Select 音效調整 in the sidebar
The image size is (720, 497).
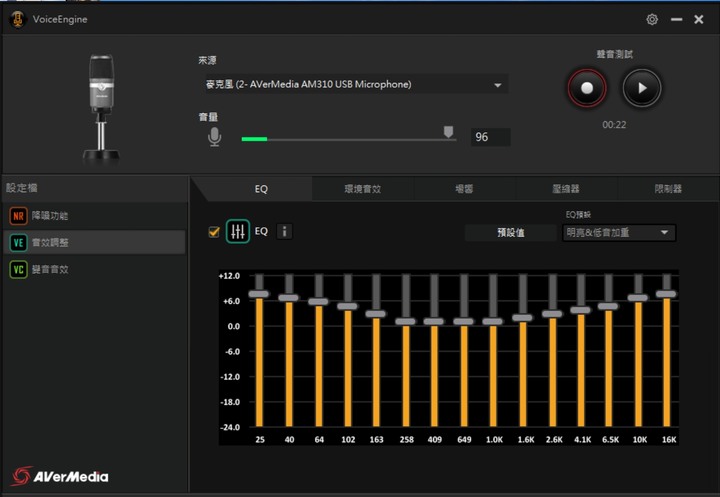click(x=94, y=242)
